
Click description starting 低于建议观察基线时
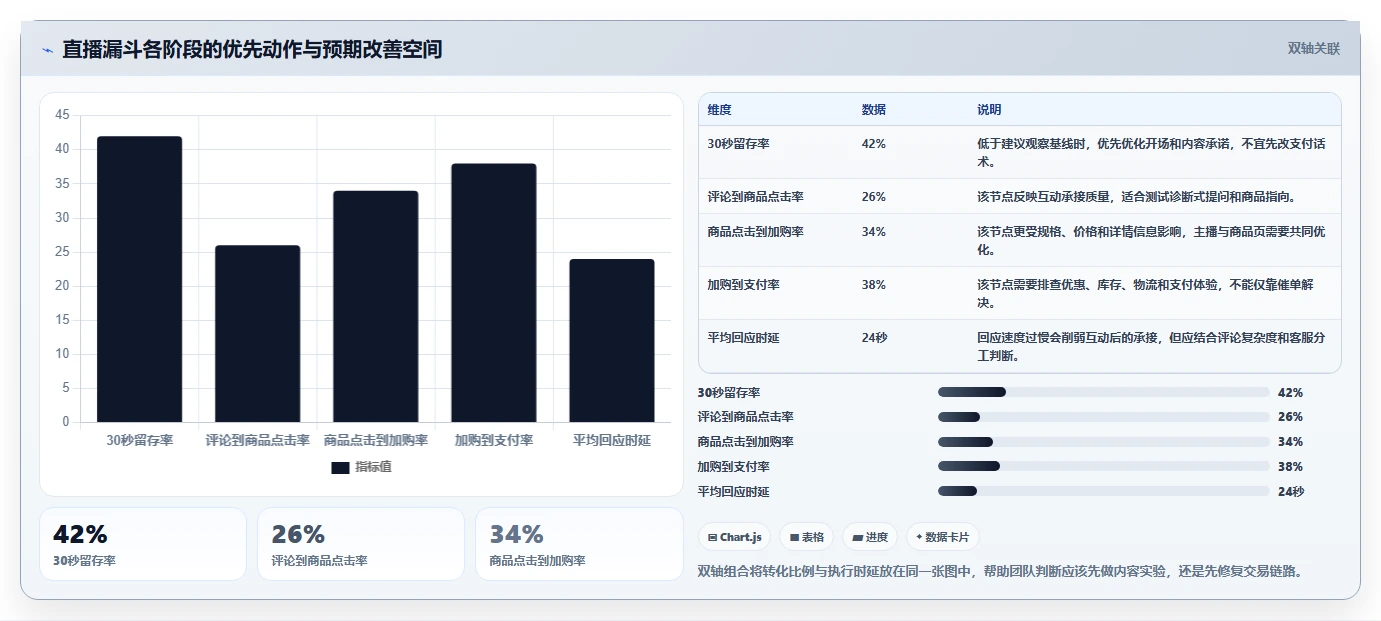click(x=1152, y=152)
